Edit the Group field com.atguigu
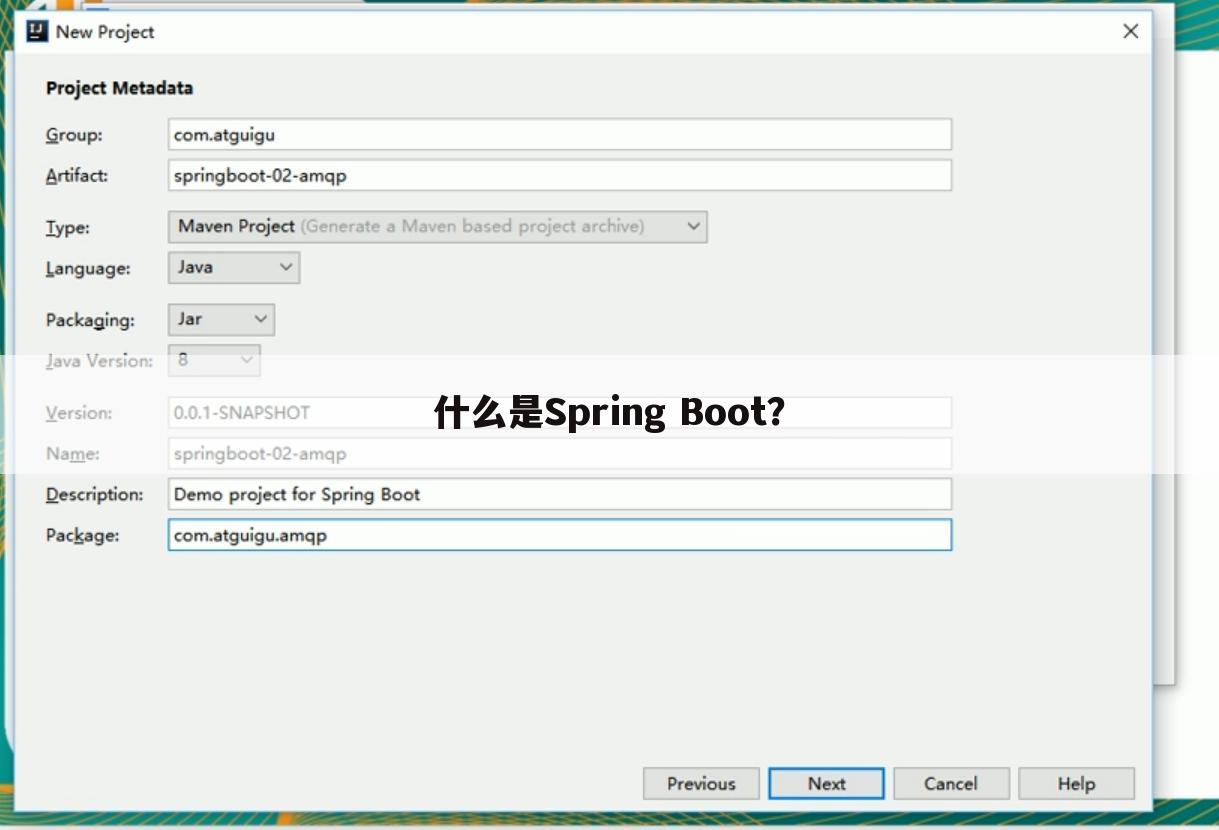The image size is (1219, 830). (x=560, y=134)
